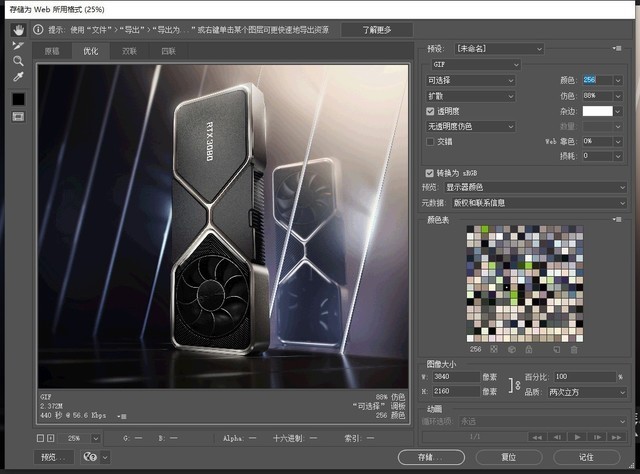The width and height of the screenshot is (640, 474).
Task: Click the chain link constrain proportions icon
Action: coord(518,385)
